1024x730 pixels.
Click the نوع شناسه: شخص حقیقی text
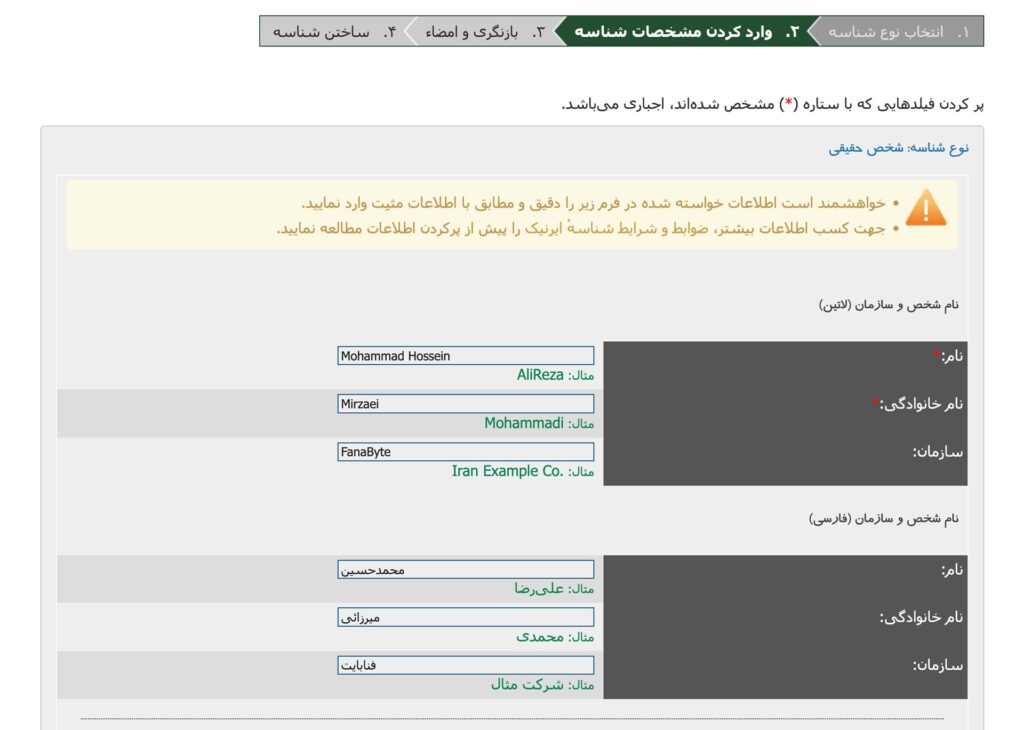(899, 148)
